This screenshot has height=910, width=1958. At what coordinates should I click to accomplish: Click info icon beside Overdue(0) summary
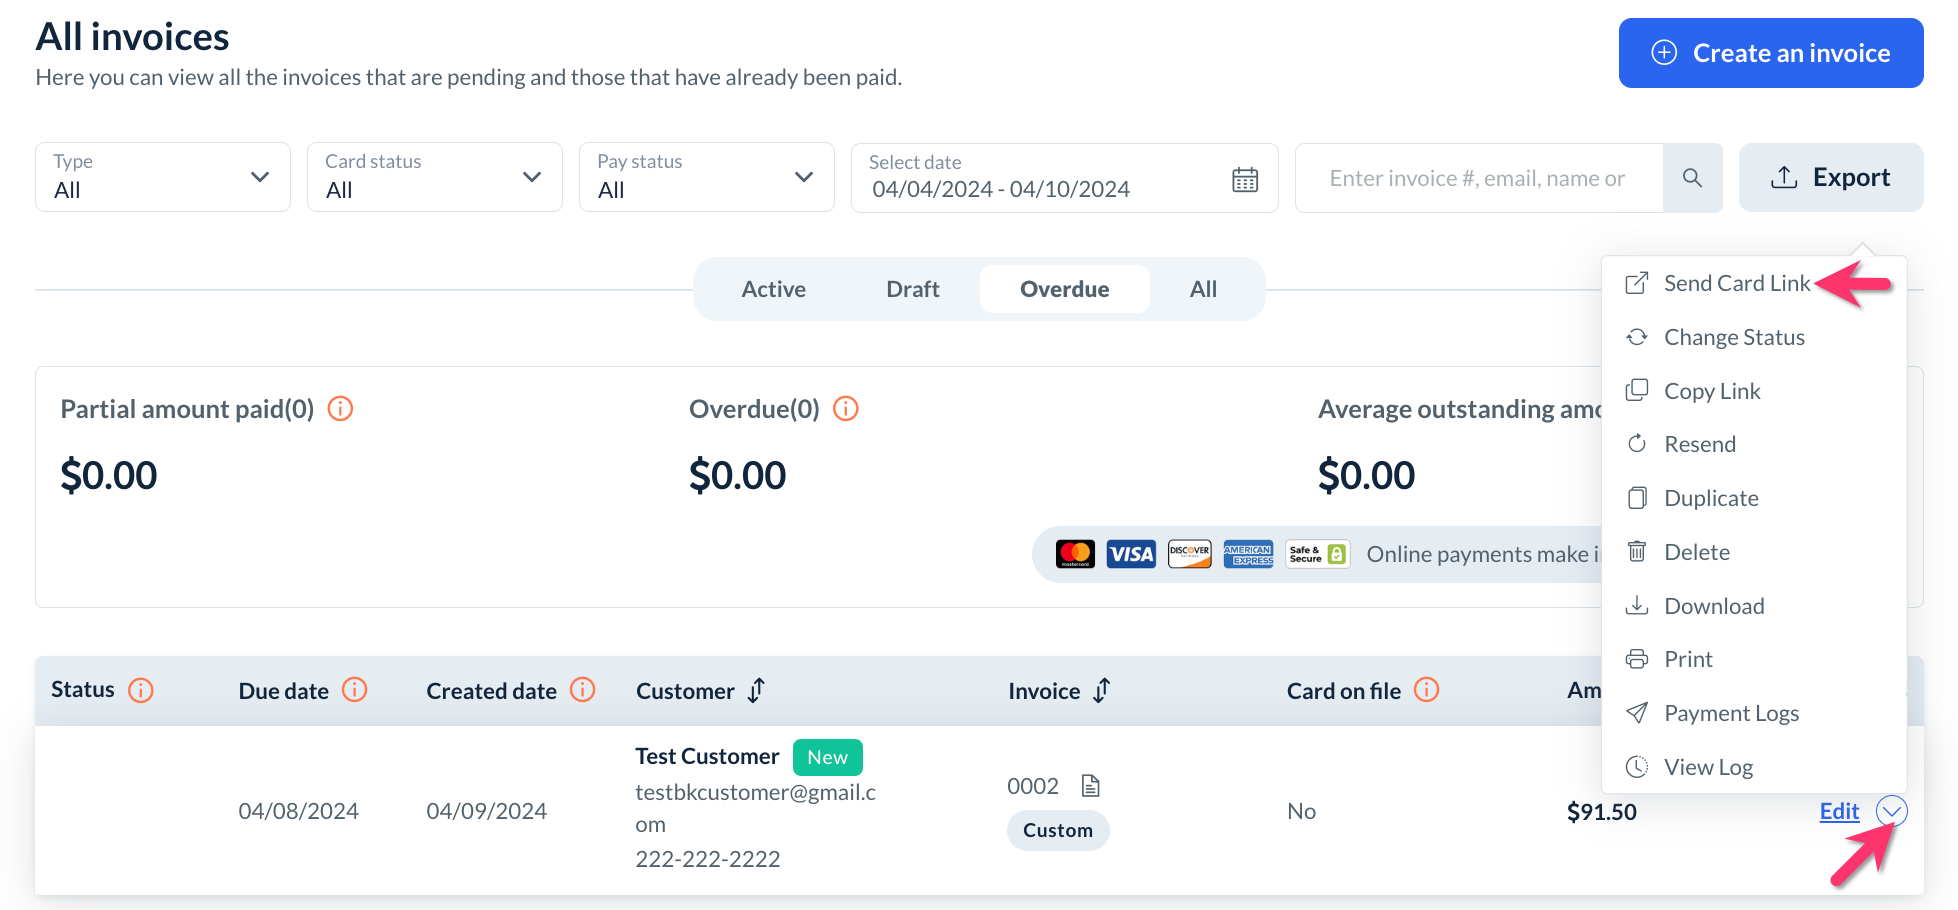pyautogui.click(x=846, y=409)
